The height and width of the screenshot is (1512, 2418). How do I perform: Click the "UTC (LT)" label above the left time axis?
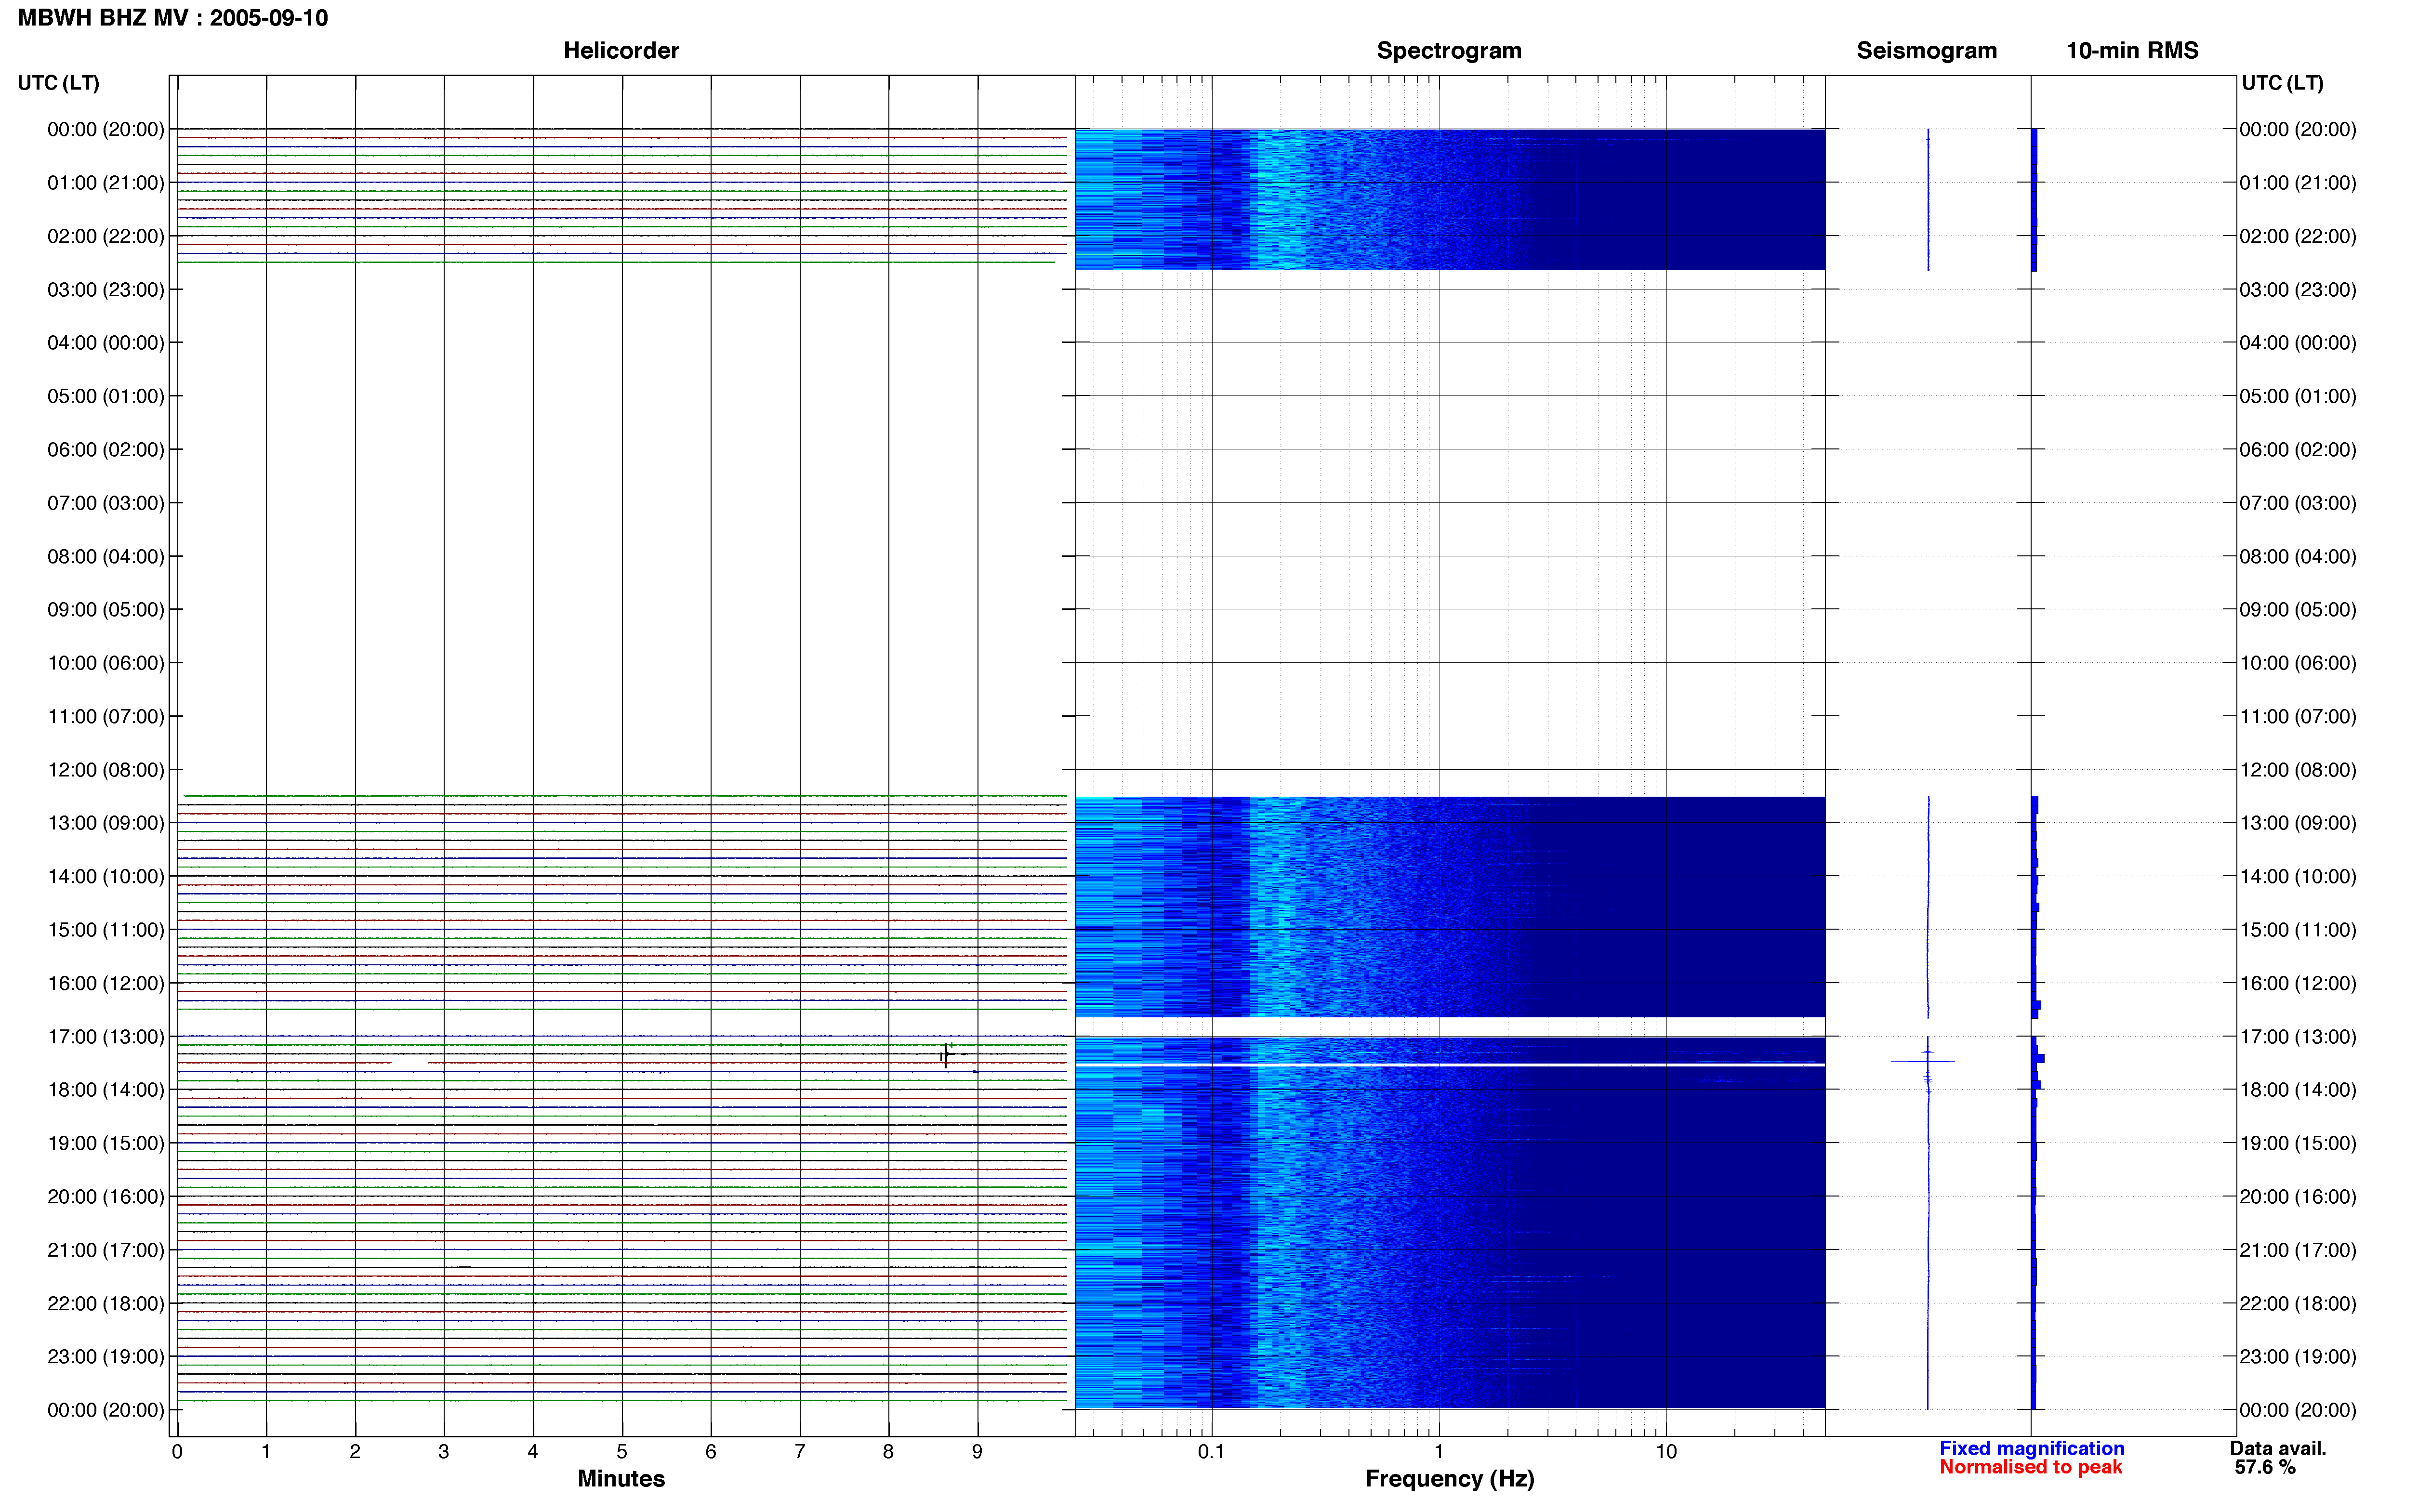click(59, 83)
